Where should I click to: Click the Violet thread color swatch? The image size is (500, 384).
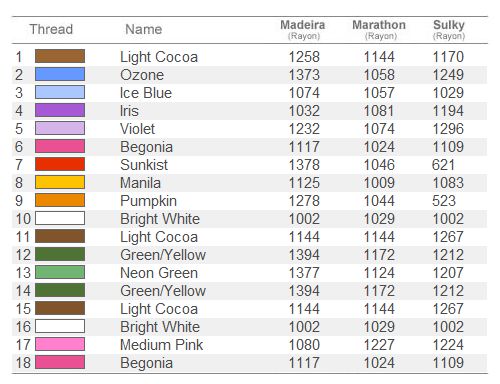[x=60, y=128]
